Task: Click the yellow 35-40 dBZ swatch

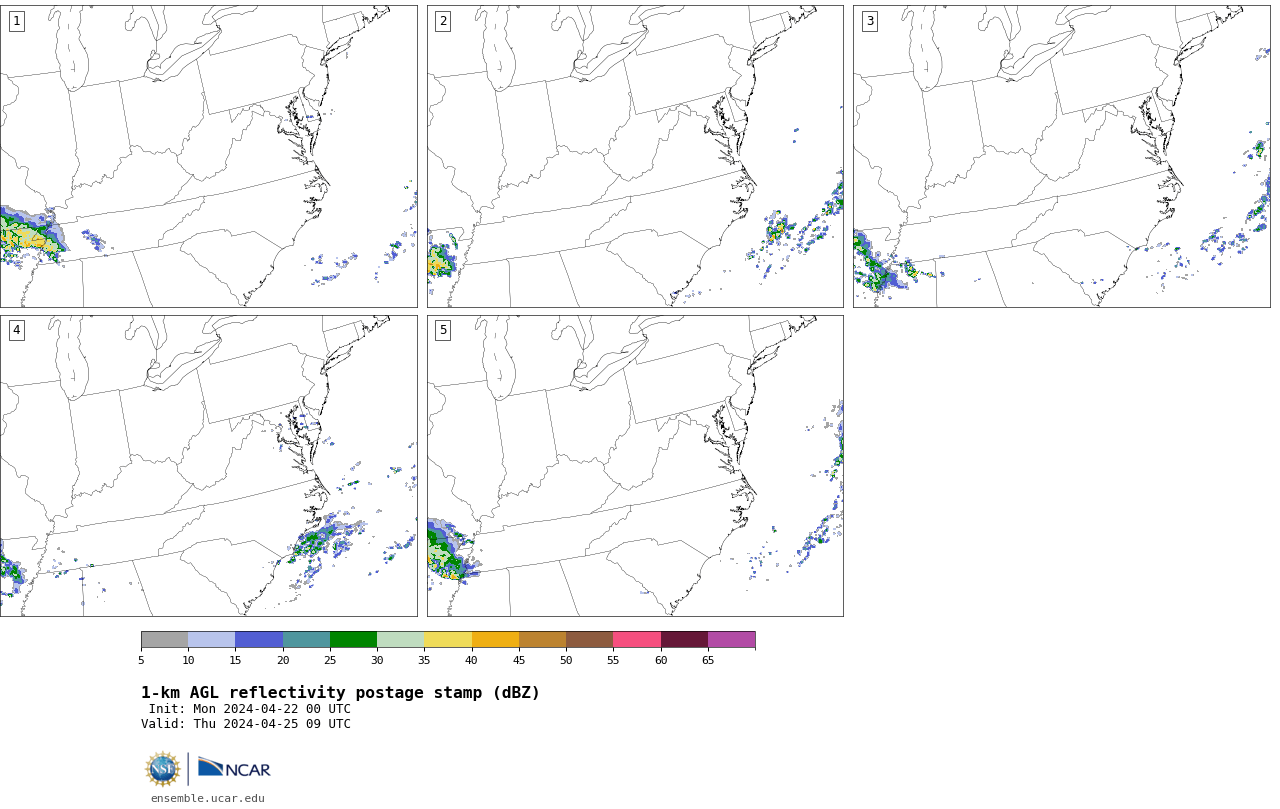Action: tap(448, 640)
